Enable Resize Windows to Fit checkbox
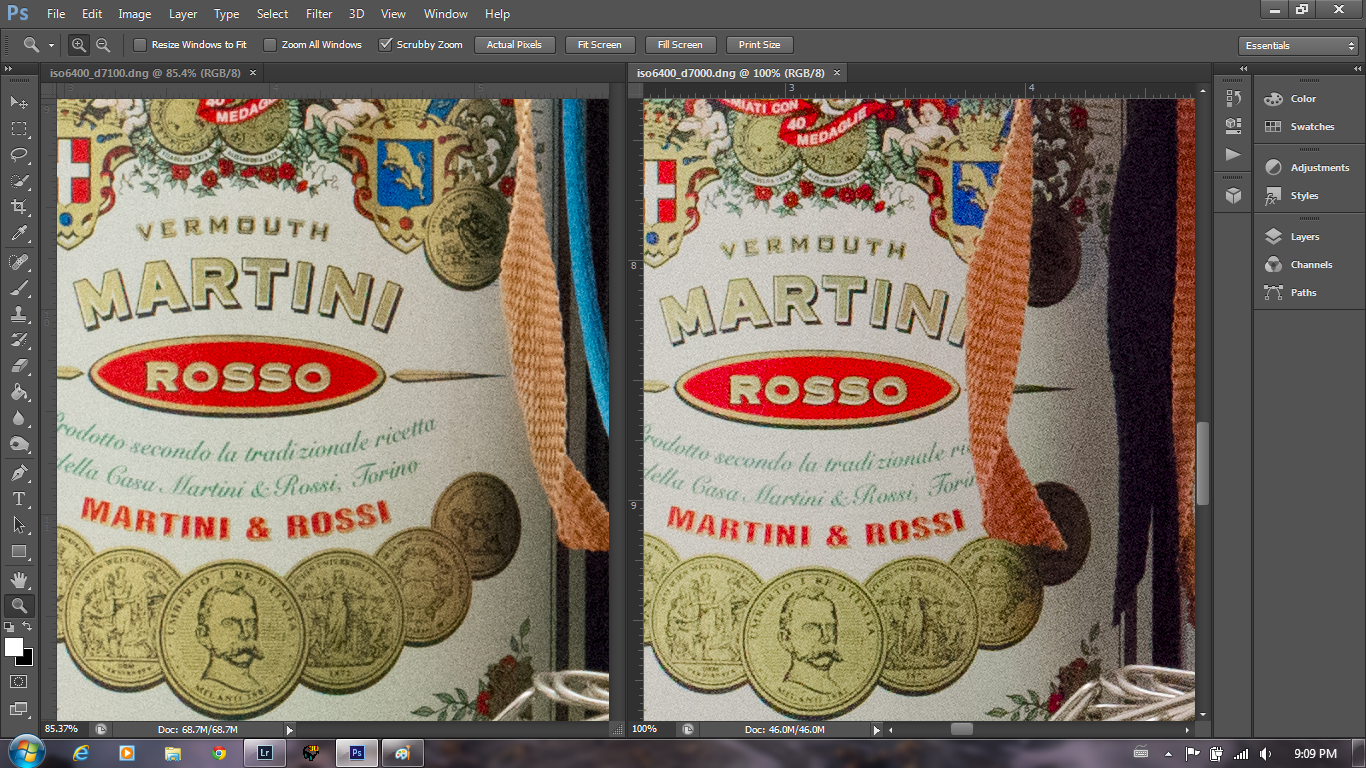The width and height of the screenshot is (1366, 768). tap(140, 45)
